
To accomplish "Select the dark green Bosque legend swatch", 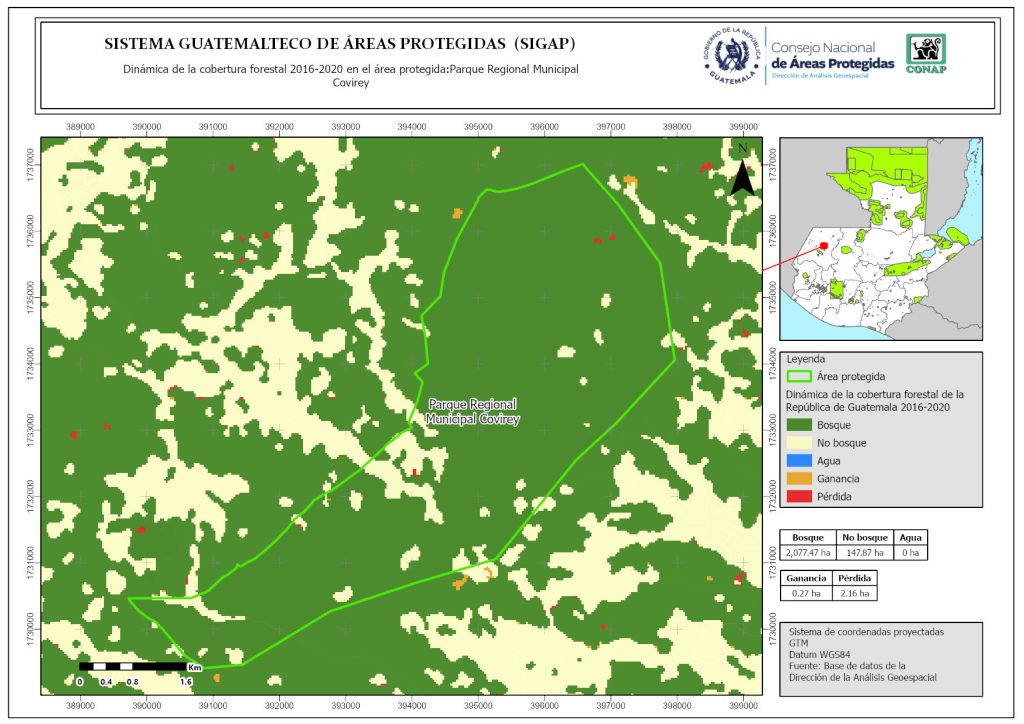I will [x=799, y=425].
